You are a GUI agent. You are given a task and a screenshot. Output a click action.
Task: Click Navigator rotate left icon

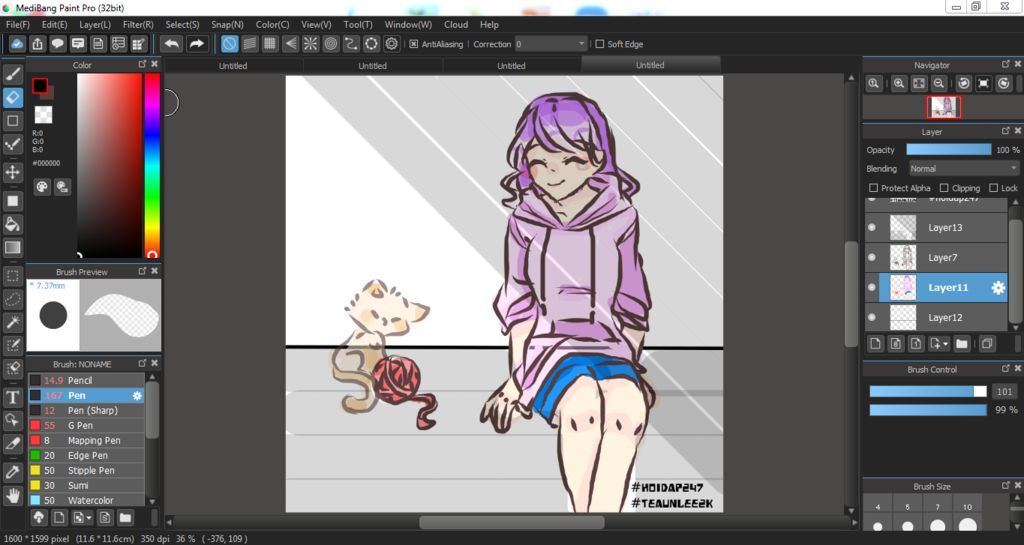tap(963, 84)
